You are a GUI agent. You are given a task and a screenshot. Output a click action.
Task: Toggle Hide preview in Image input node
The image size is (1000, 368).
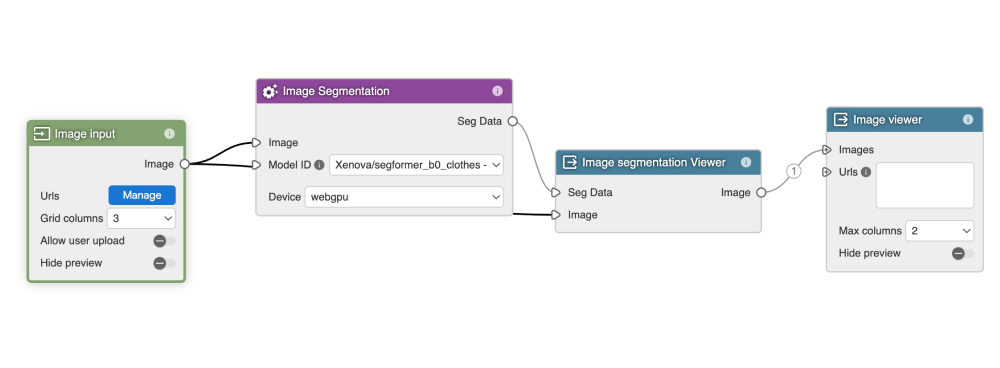(165, 263)
